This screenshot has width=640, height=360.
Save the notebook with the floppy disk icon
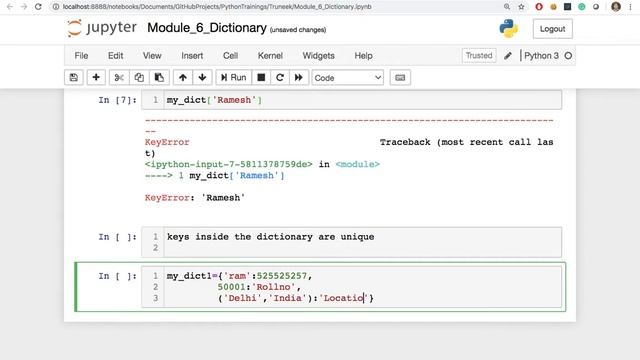(x=73, y=78)
